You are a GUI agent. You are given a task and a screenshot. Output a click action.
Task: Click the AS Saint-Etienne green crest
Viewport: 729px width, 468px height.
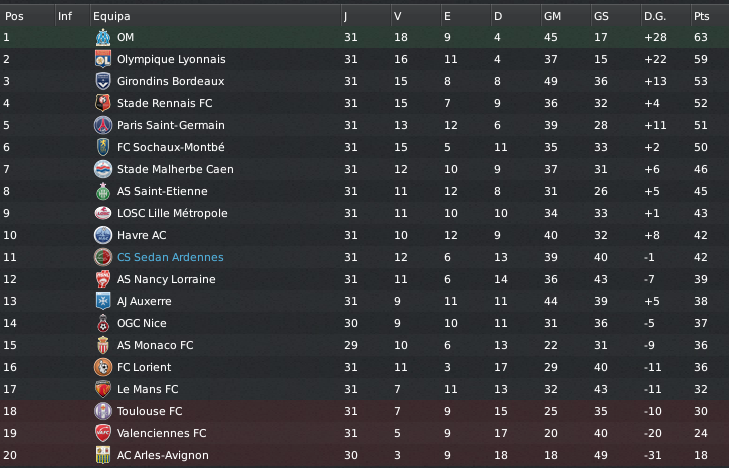pos(101,191)
